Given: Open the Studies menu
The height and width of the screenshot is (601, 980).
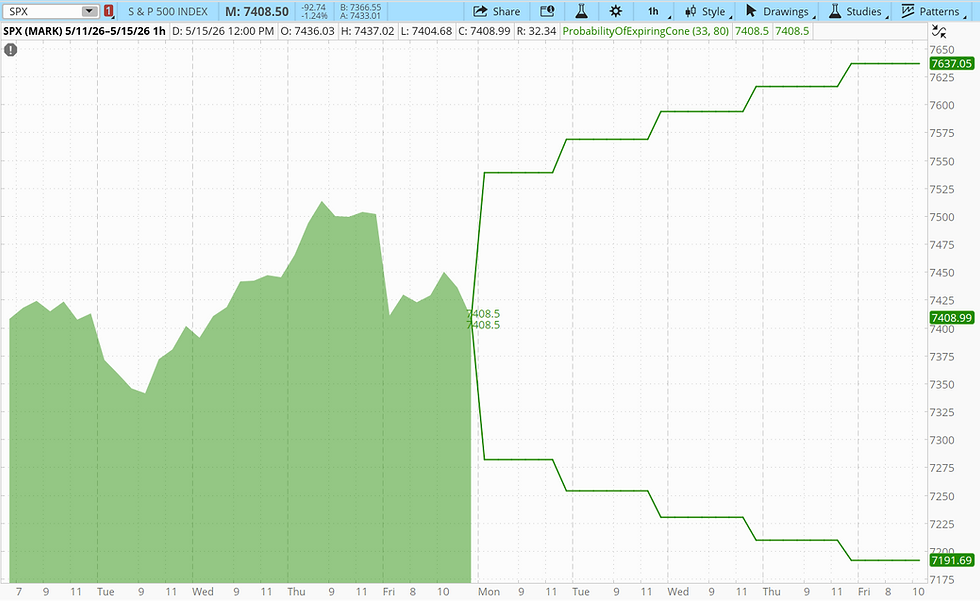Looking at the screenshot, I should 856,11.
